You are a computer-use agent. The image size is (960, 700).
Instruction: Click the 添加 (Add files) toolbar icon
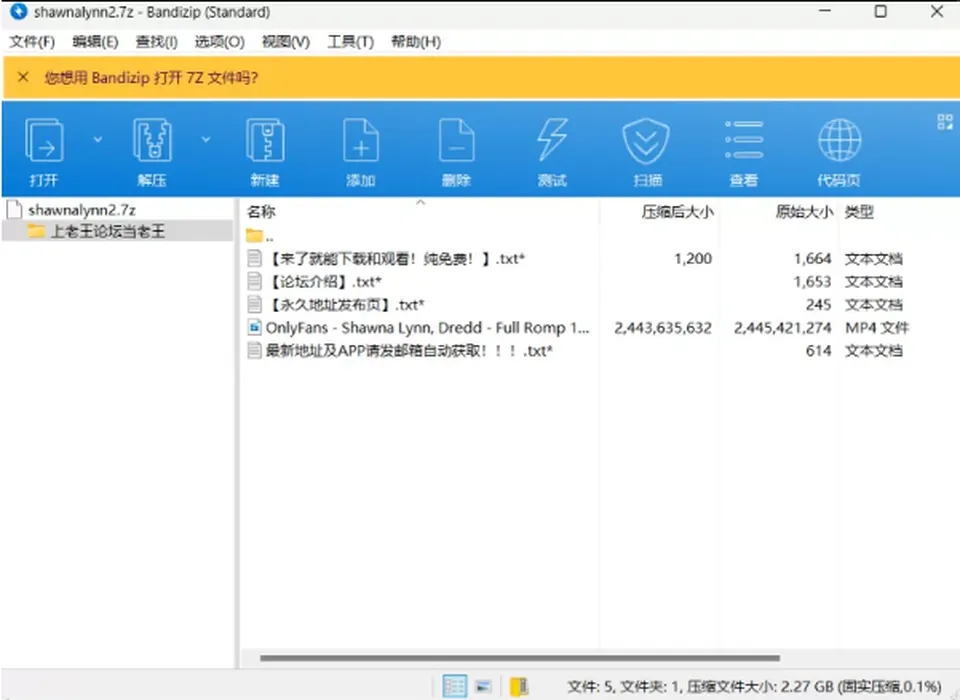pos(361,140)
